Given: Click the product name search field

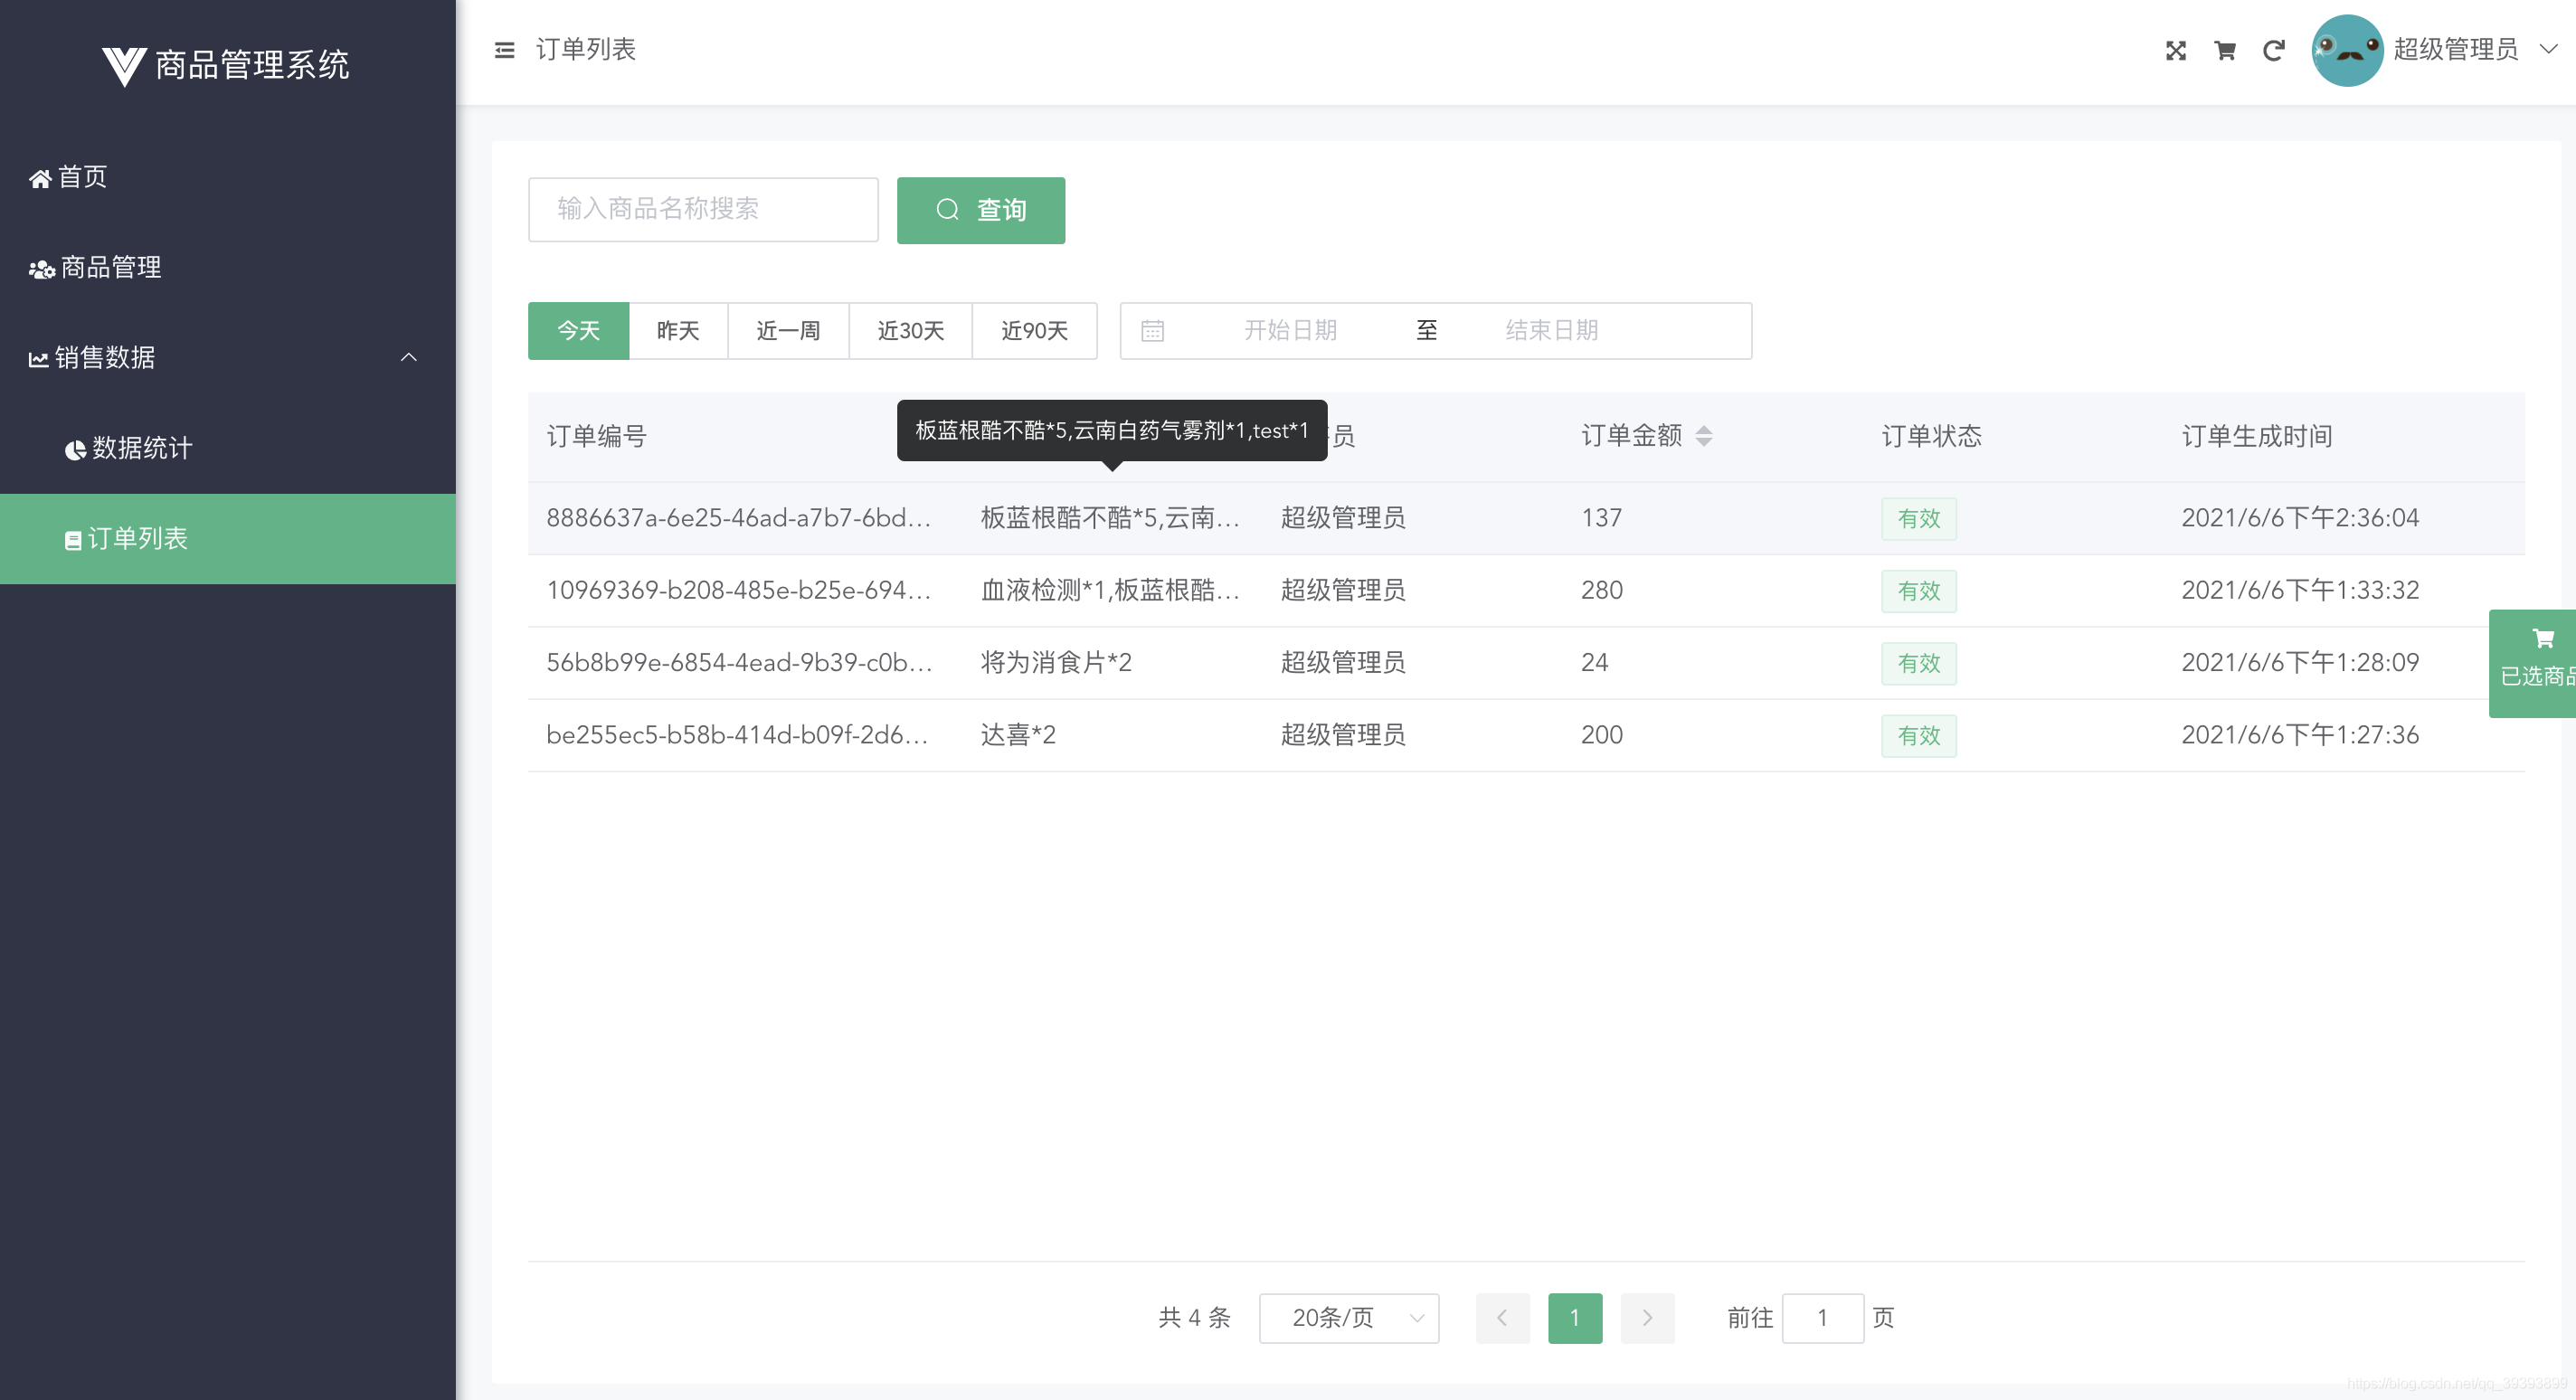Looking at the screenshot, I should (703, 209).
